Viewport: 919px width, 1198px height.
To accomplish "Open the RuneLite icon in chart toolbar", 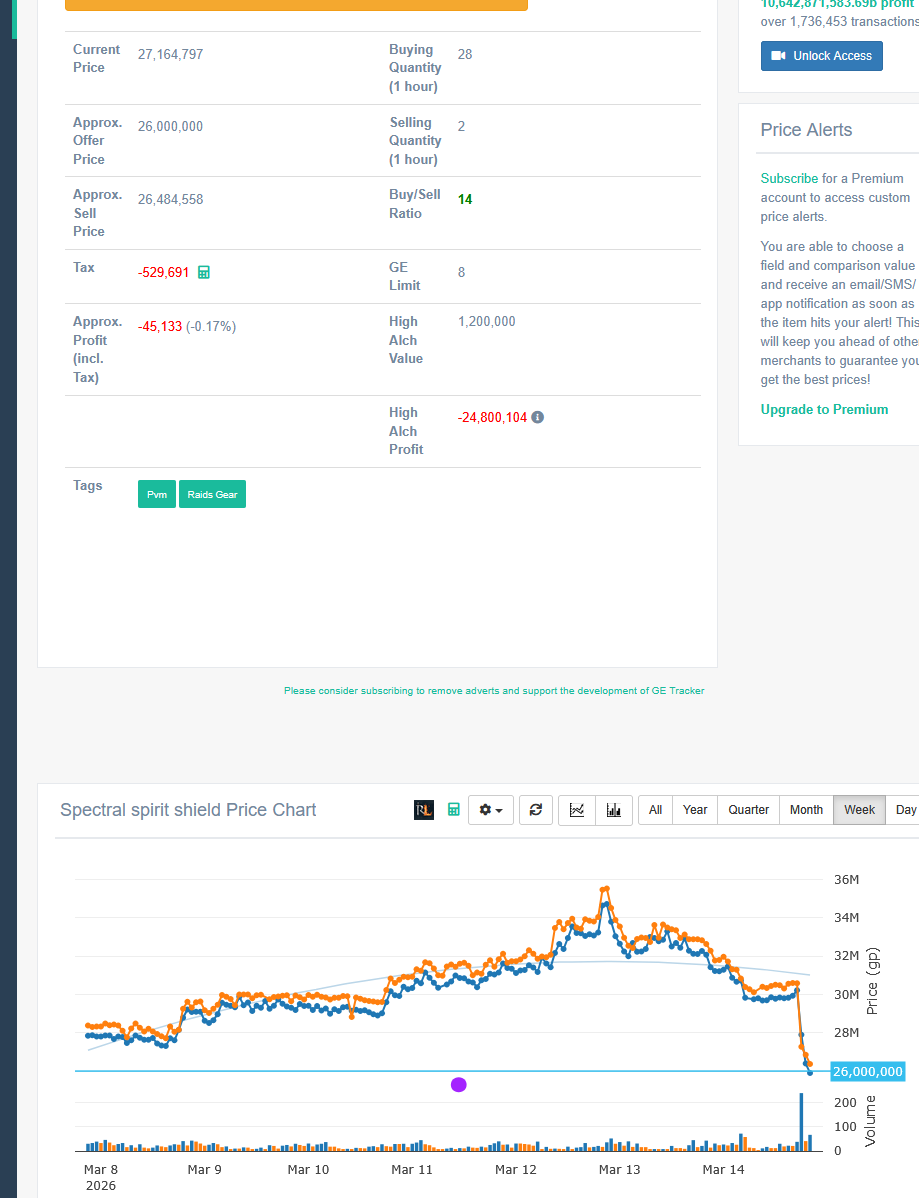I will (424, 810).
